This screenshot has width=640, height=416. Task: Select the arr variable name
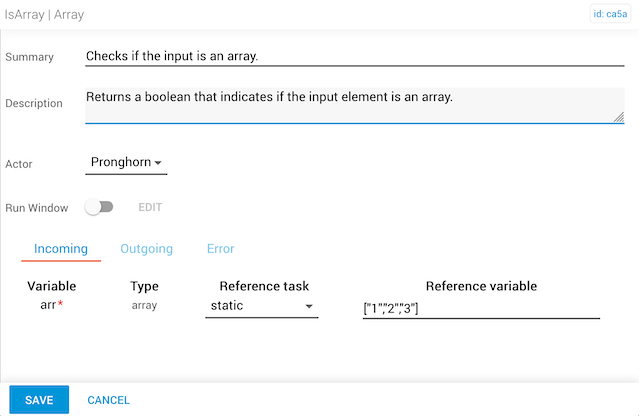[48, 306]
